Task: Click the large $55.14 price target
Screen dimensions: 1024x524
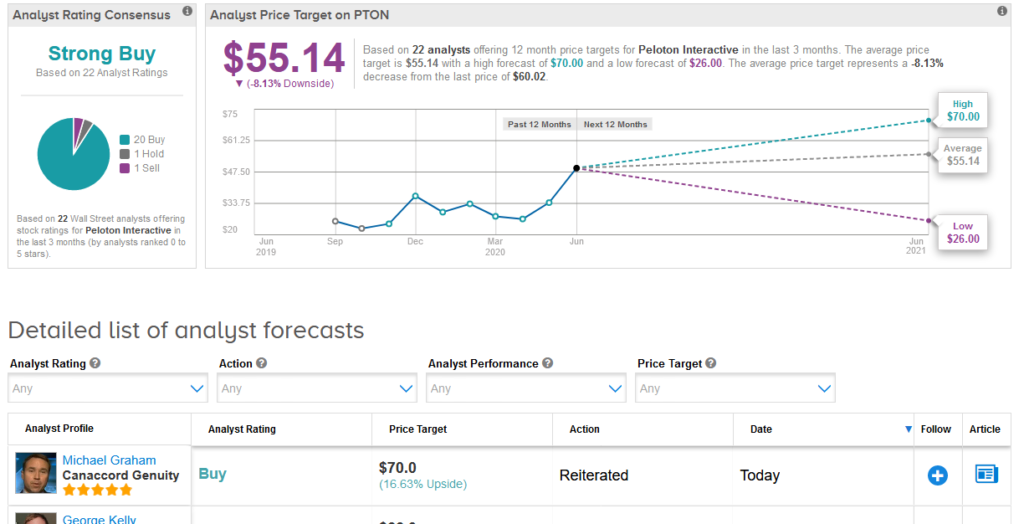Action: (x=284, y=57)
